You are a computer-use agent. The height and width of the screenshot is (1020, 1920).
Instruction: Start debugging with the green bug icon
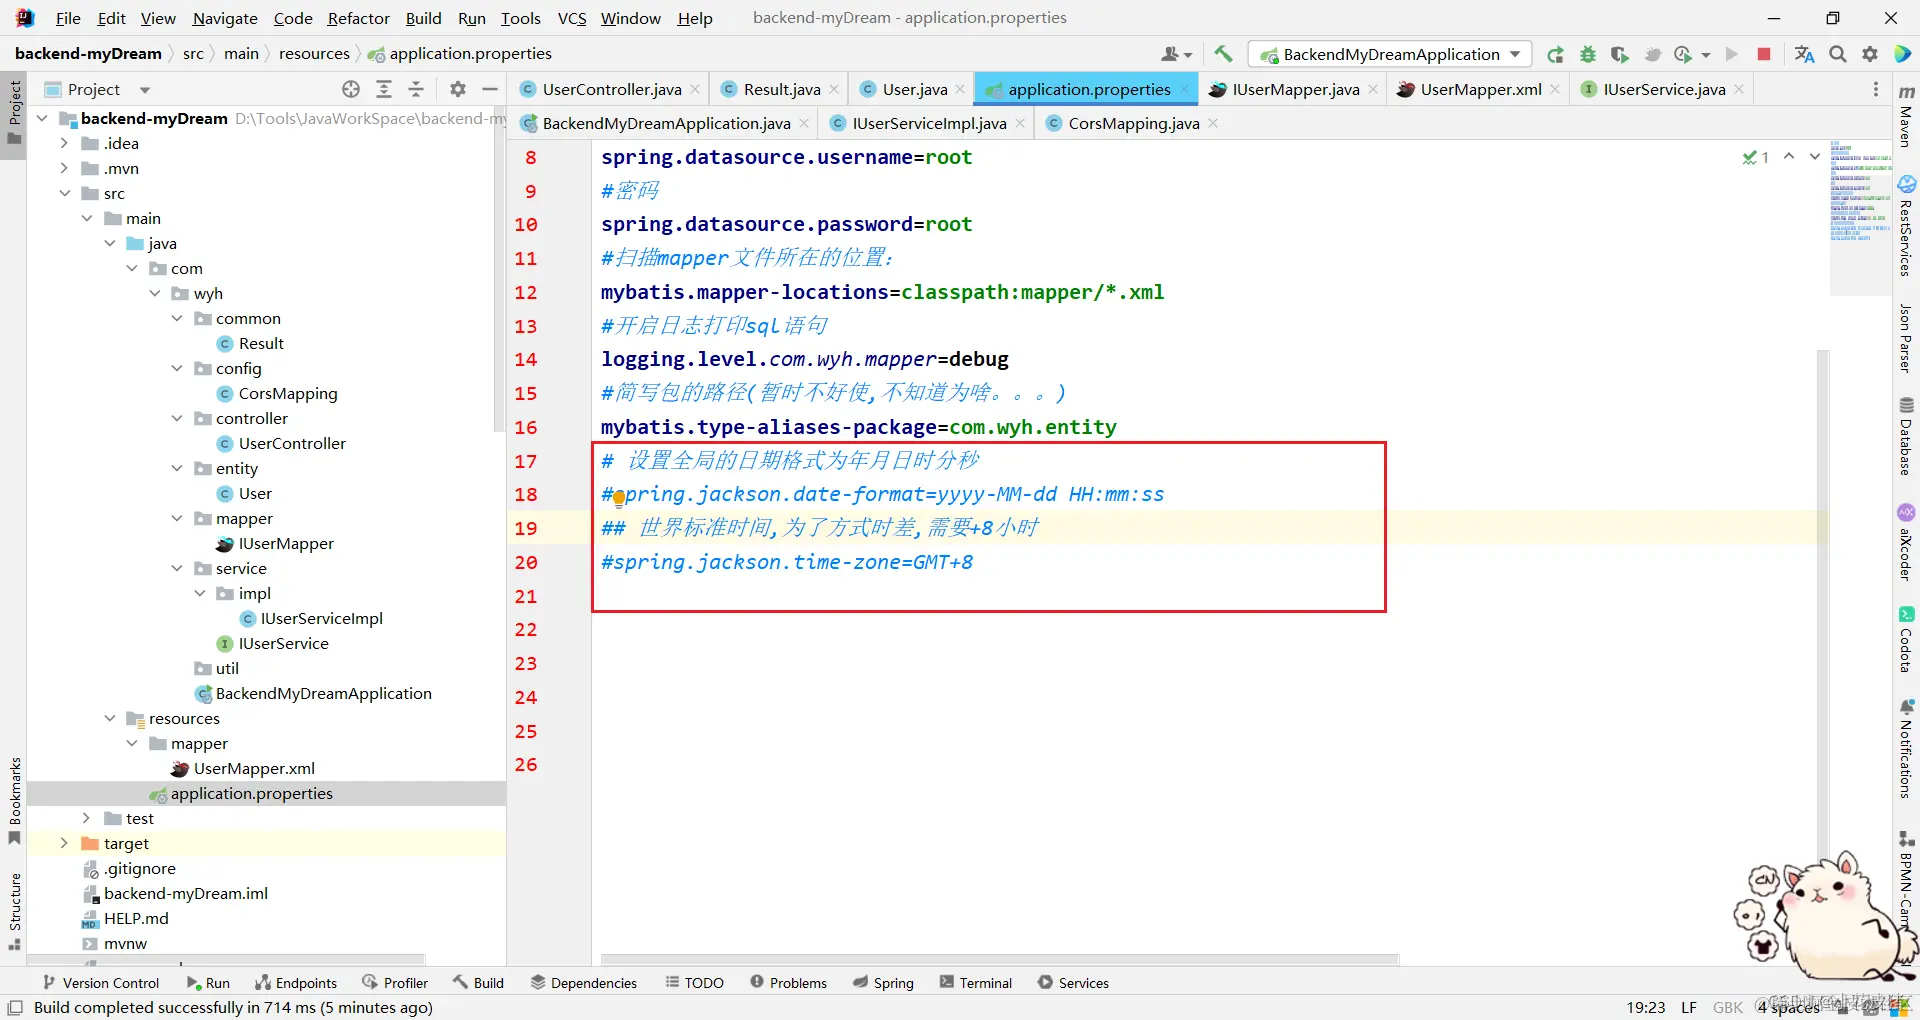(x=1587, y=54)
